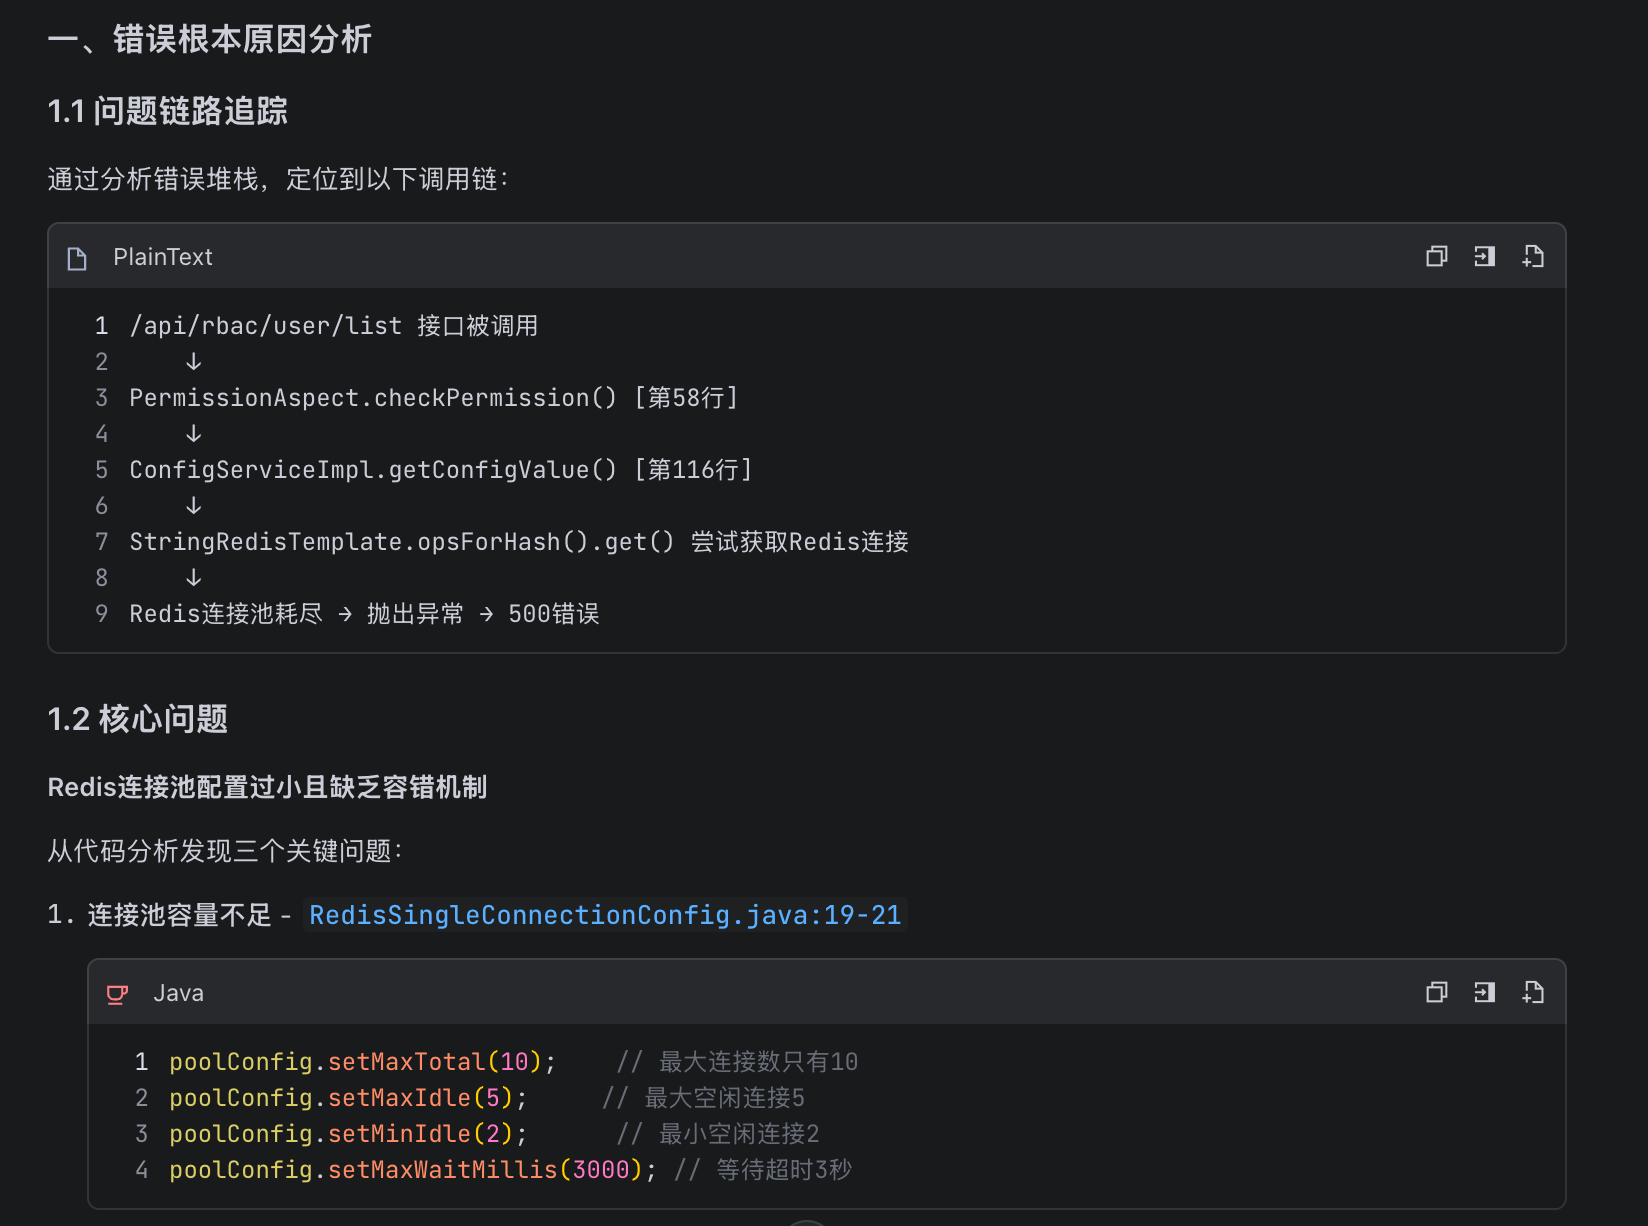The width and height of the screenshot is (1648, 1226).
Task: Insert Java block code at cursor
Action: click(x=1484, y=992)
